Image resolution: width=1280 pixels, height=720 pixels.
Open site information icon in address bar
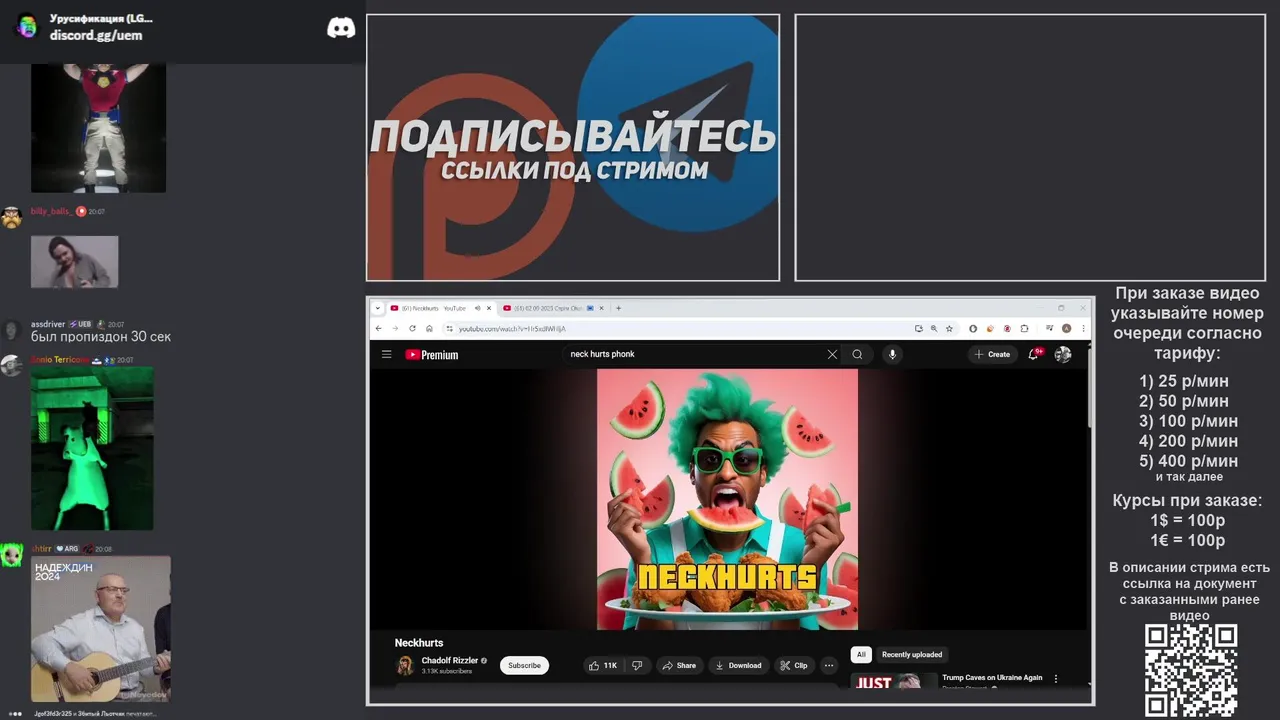point(449,328)
